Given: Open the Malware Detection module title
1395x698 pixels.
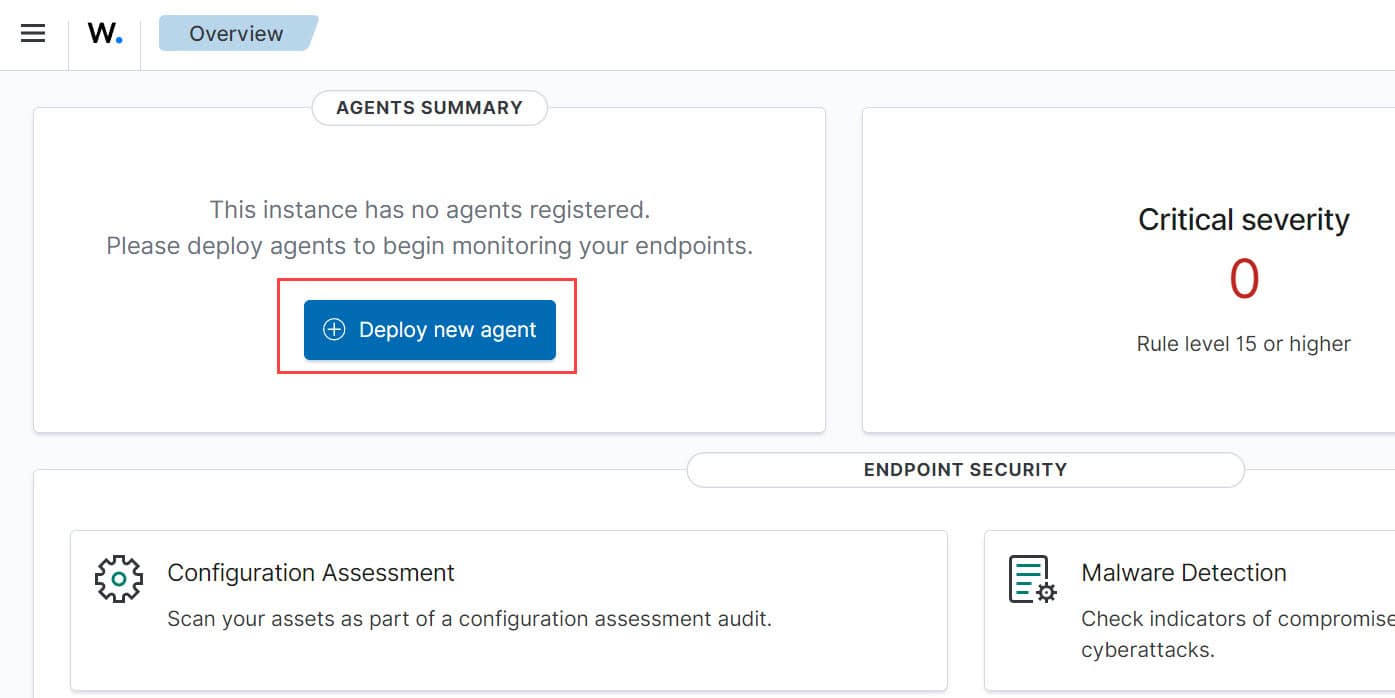Looking at the screenshot, I should [1184, 573].
